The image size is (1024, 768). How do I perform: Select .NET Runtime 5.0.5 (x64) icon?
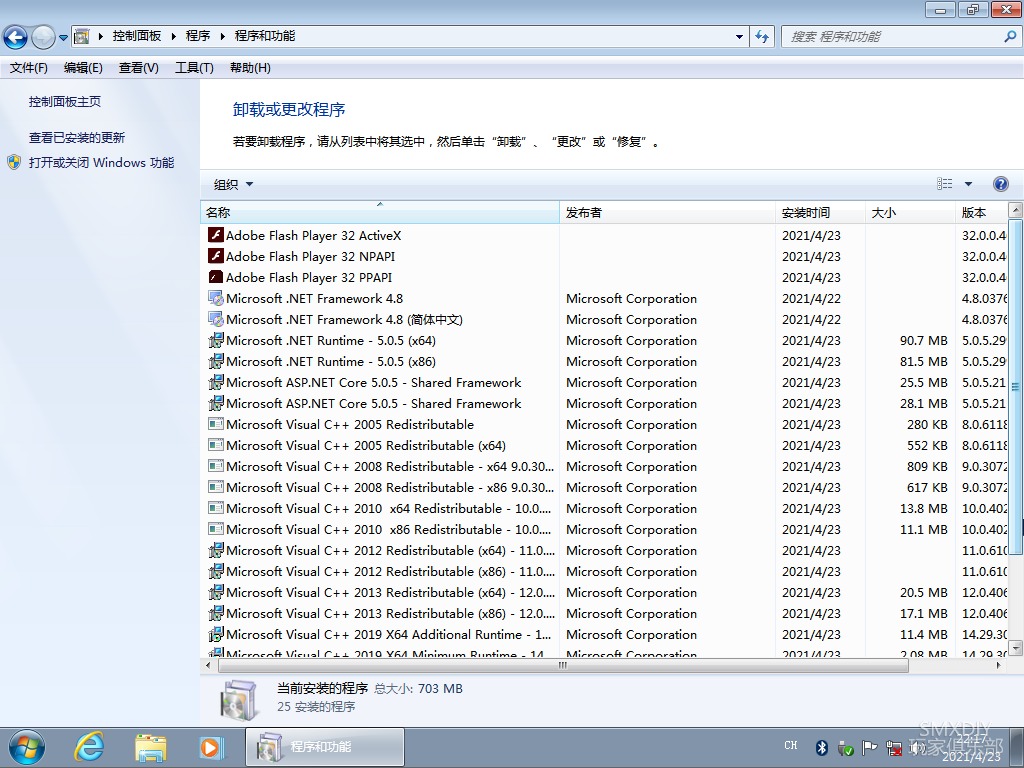click(x=216, y=340)
